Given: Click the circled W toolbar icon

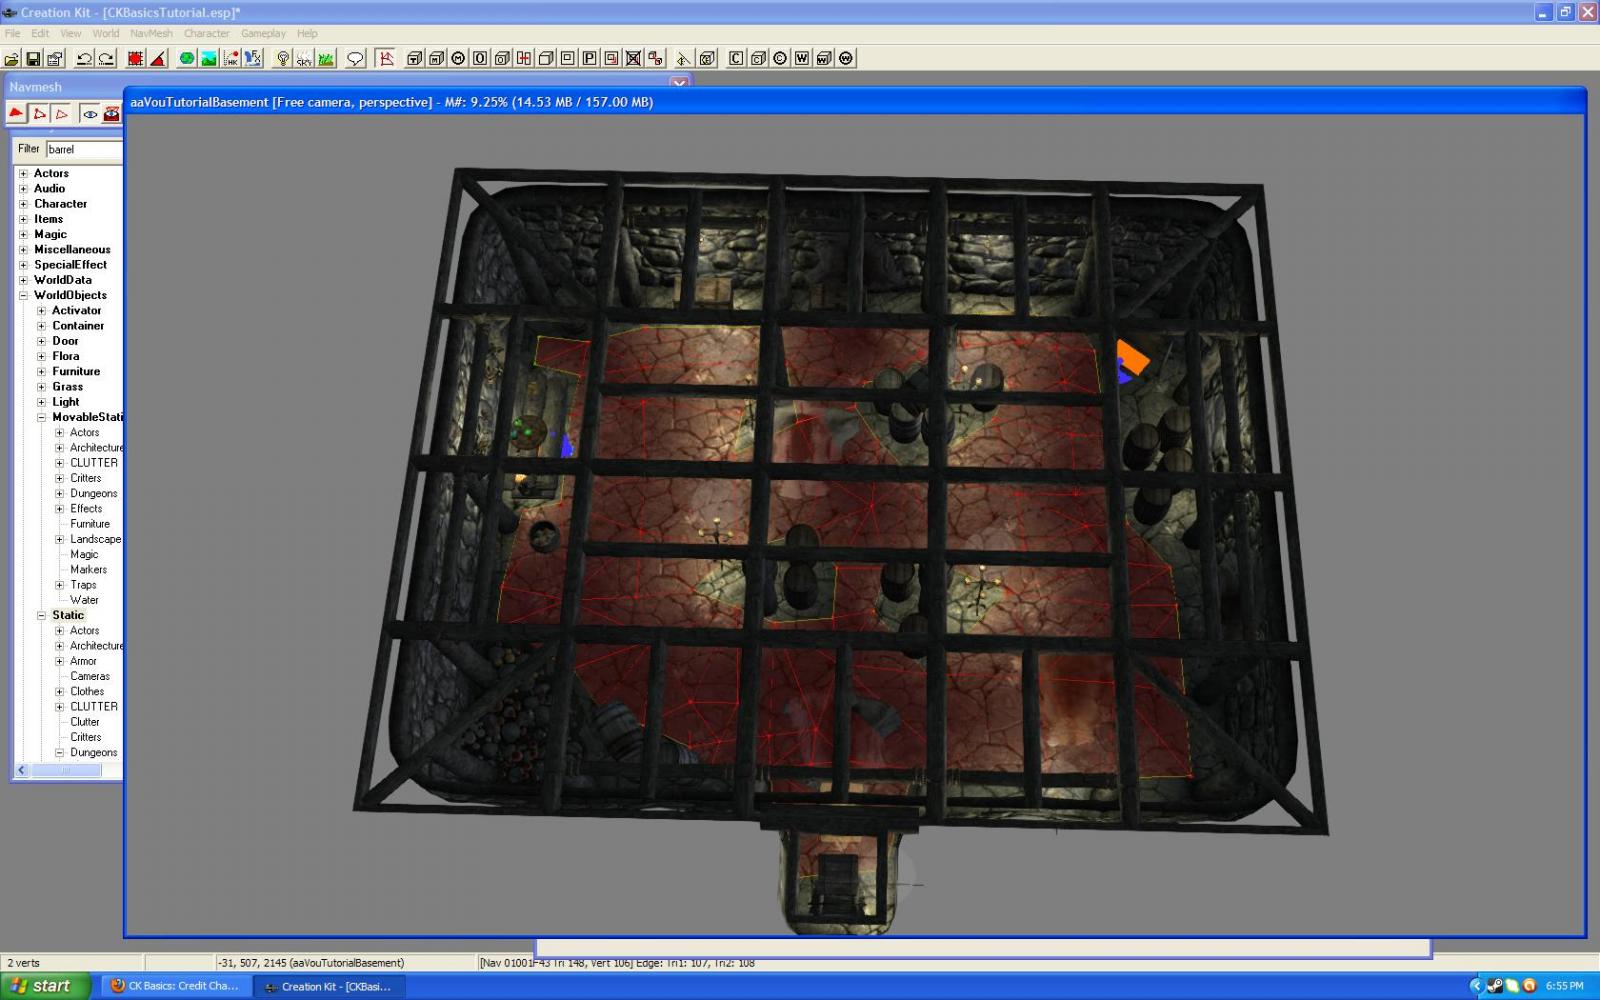Looking at the screenshot, I should point(846,59).
